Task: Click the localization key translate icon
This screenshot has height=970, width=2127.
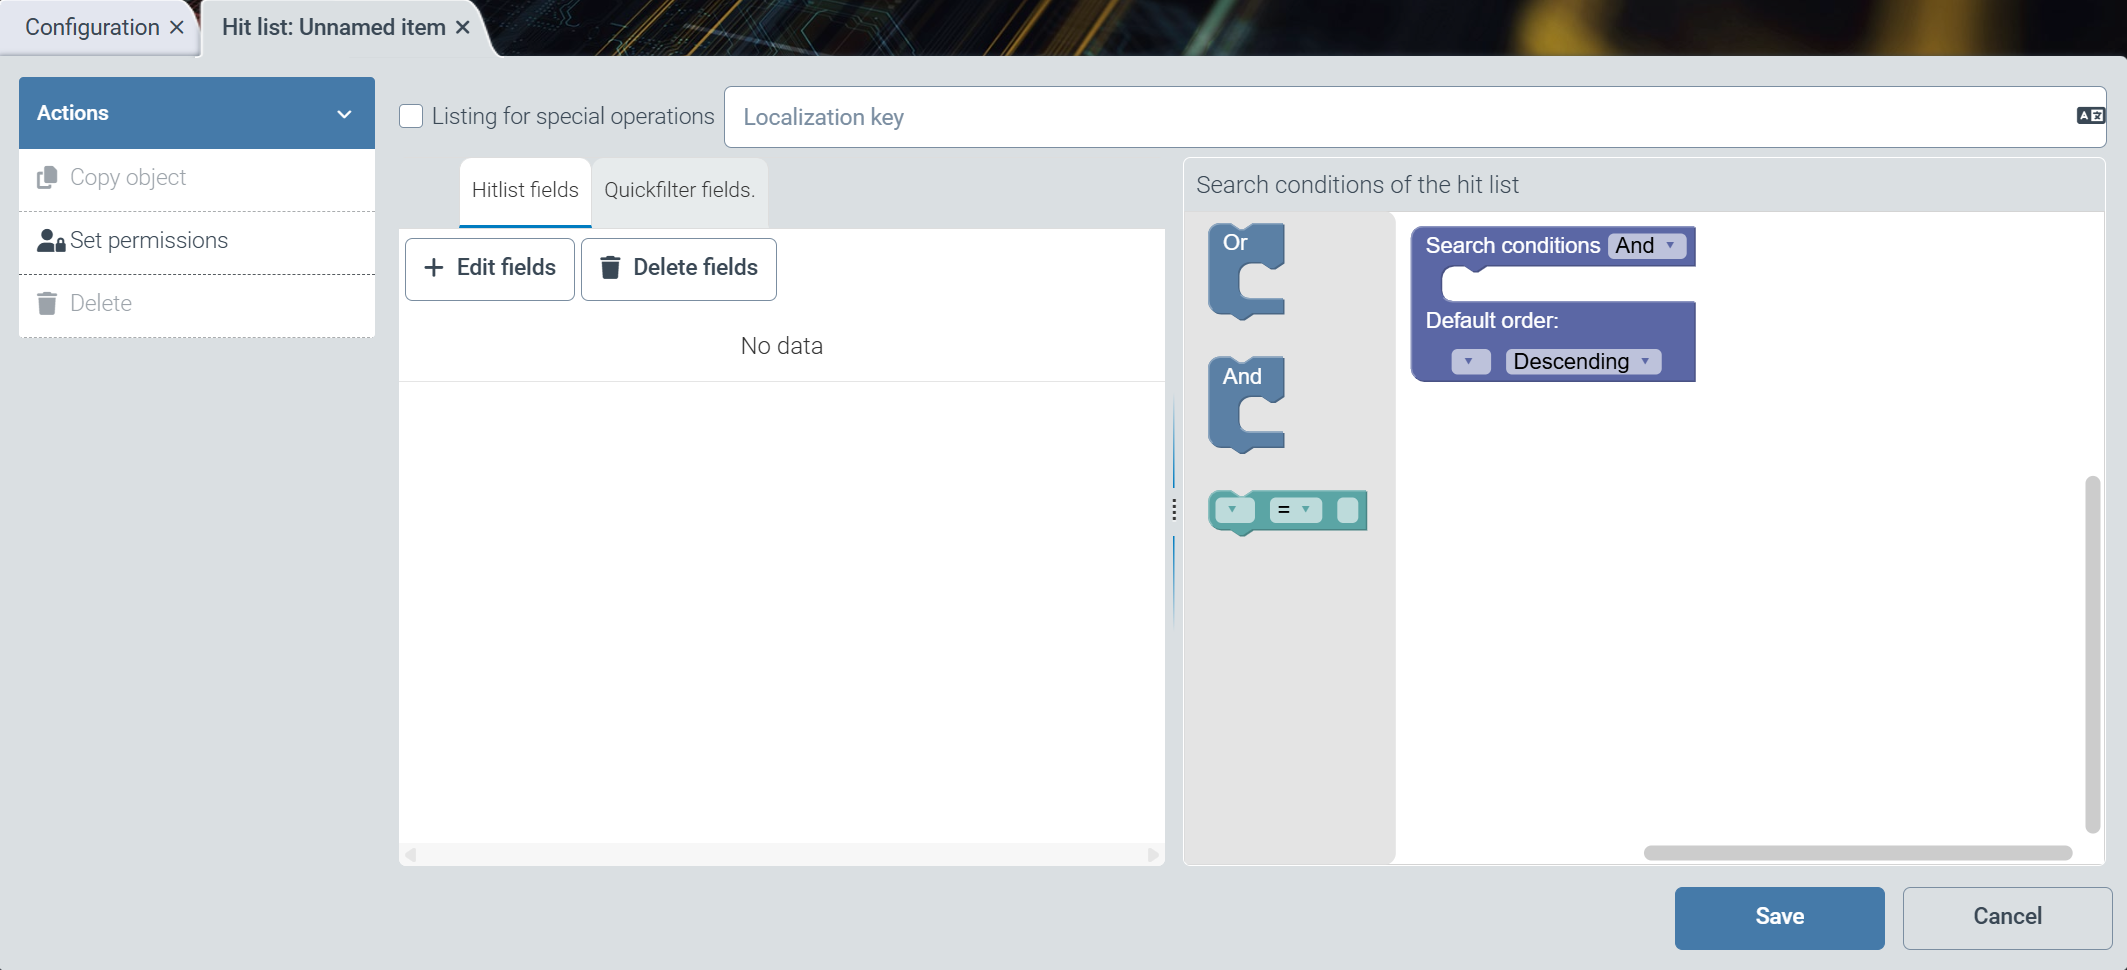Action: click(2089, 116)
